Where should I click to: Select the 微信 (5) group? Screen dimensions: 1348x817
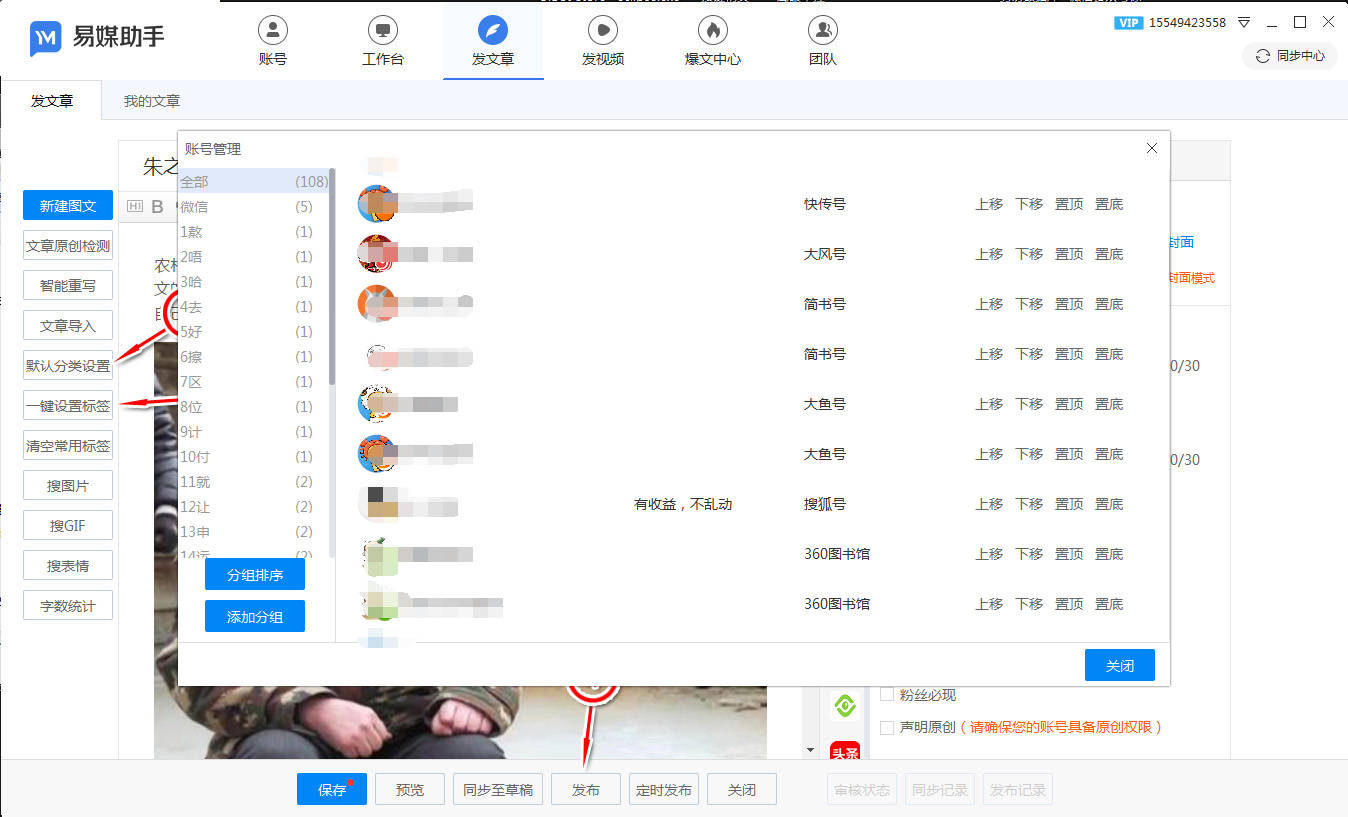[x=254, y=206]
